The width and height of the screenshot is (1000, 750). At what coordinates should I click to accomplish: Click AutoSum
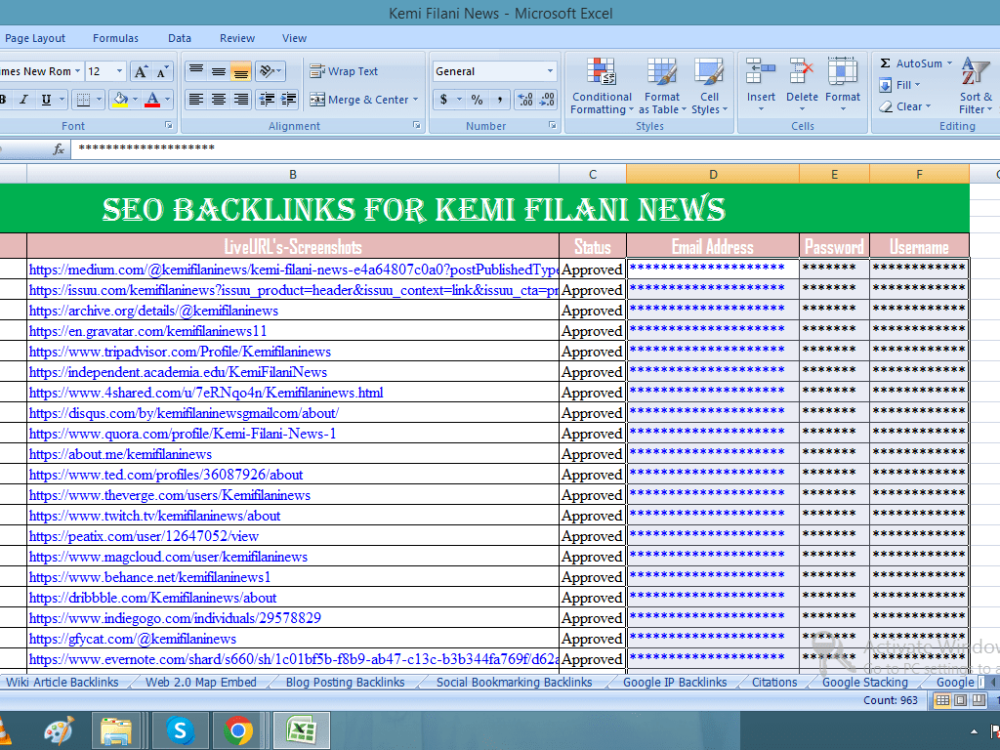915,63
